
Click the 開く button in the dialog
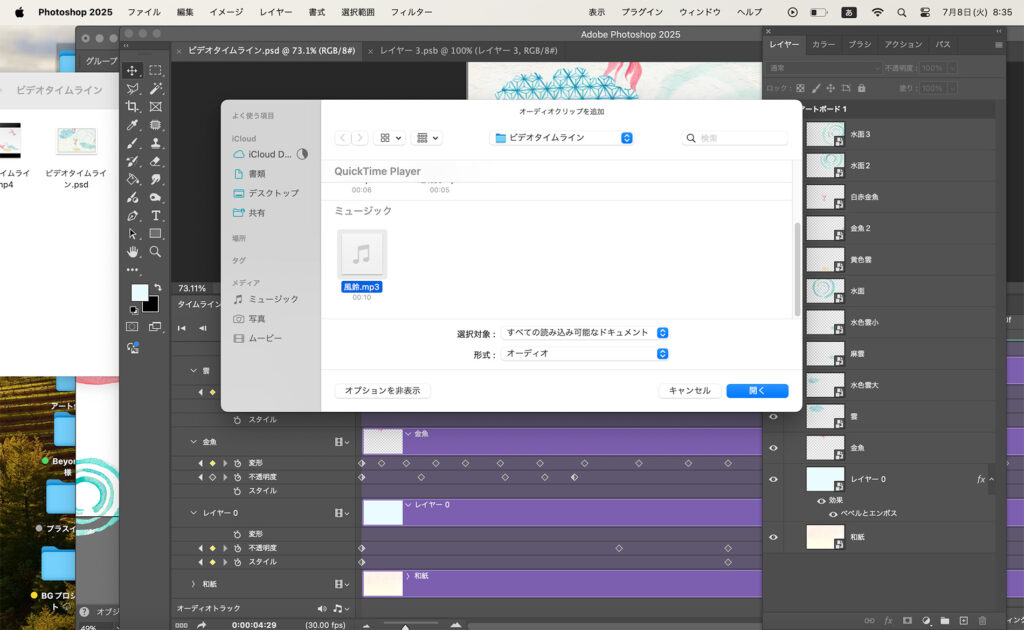tap(758, 390)
